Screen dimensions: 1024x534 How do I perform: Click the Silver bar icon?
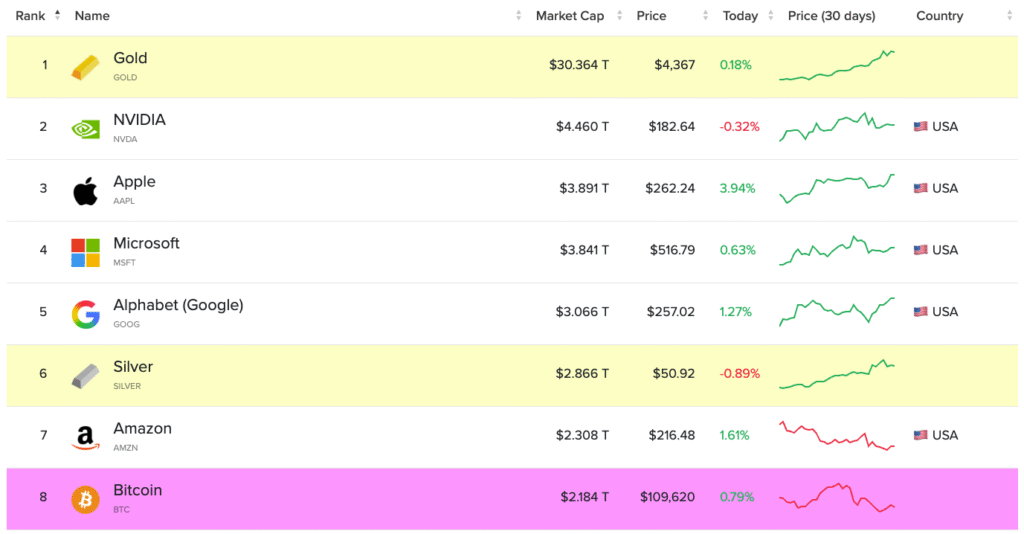[x=85, y=376]
